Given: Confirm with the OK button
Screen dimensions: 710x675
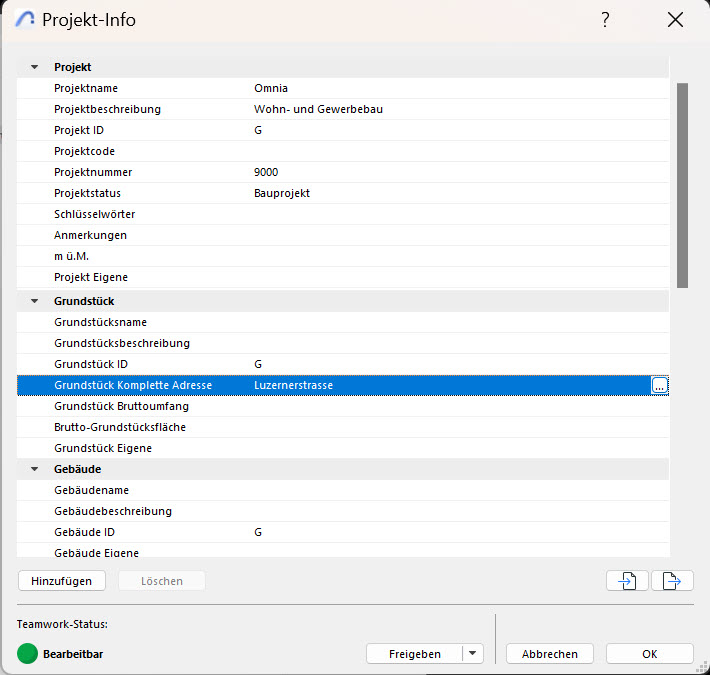Looking at the screenshot, I should 650,654.
